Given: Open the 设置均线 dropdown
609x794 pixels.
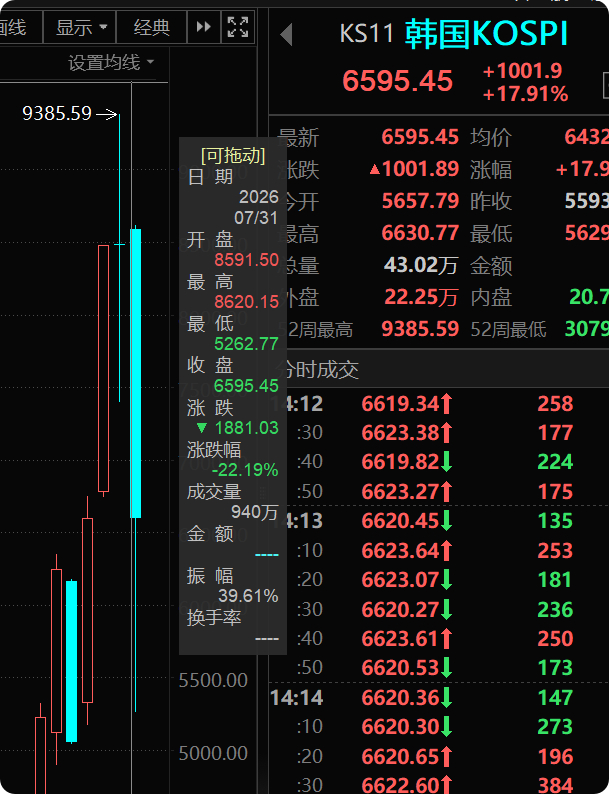Looking at the screenshot, I should coord(111,63).
